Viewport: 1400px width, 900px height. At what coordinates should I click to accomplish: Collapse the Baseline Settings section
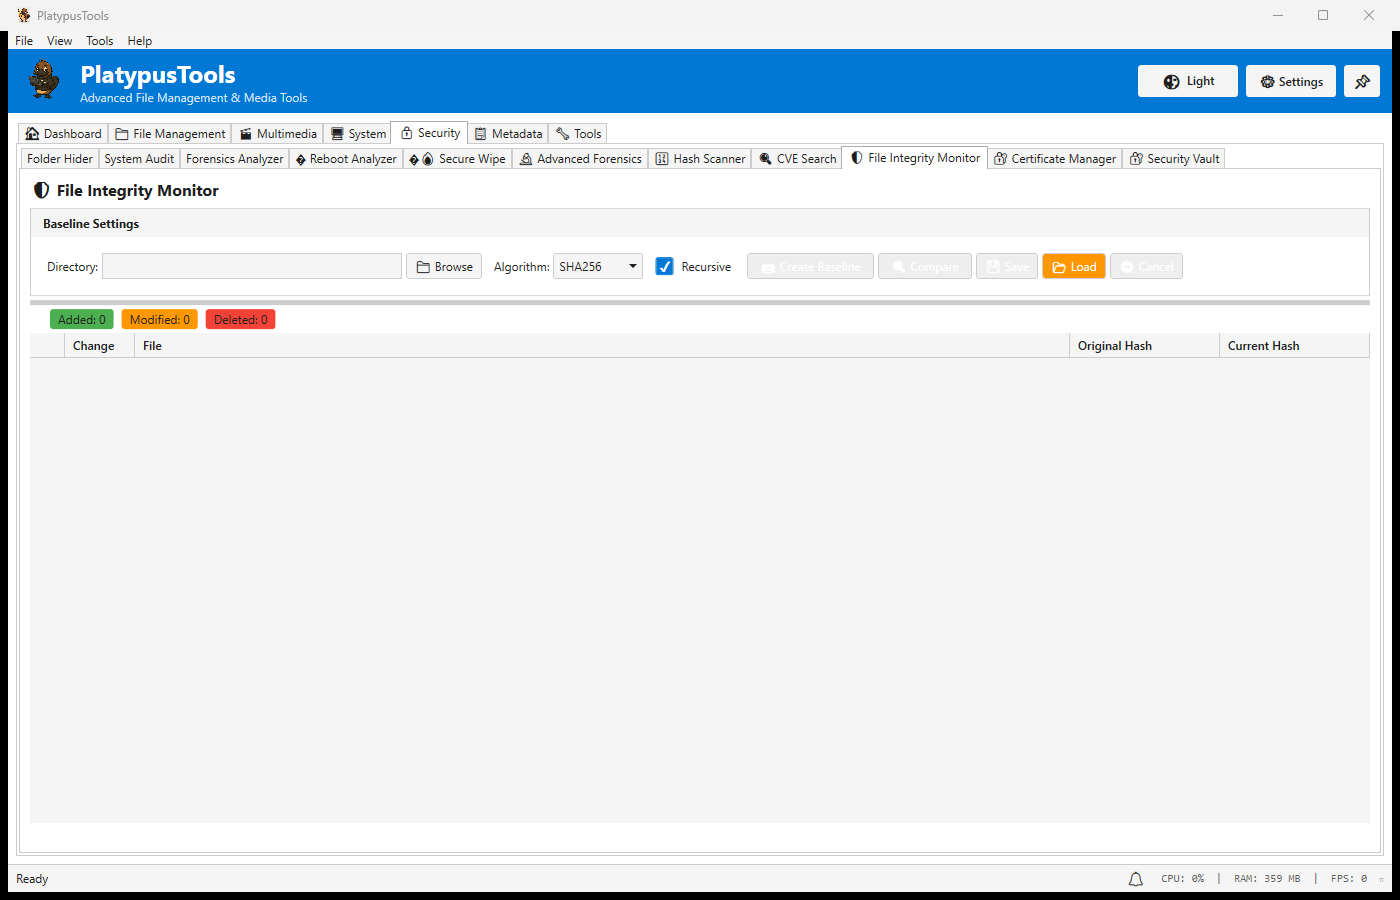pos(91,223)
